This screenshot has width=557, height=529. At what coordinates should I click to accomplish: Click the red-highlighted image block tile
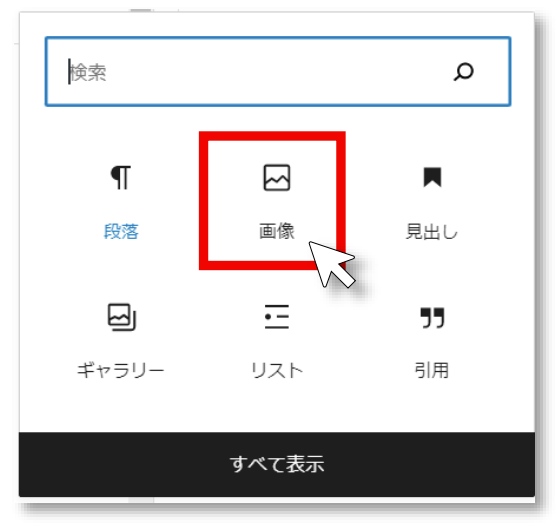pyautogui.click(x=272, y=201)
